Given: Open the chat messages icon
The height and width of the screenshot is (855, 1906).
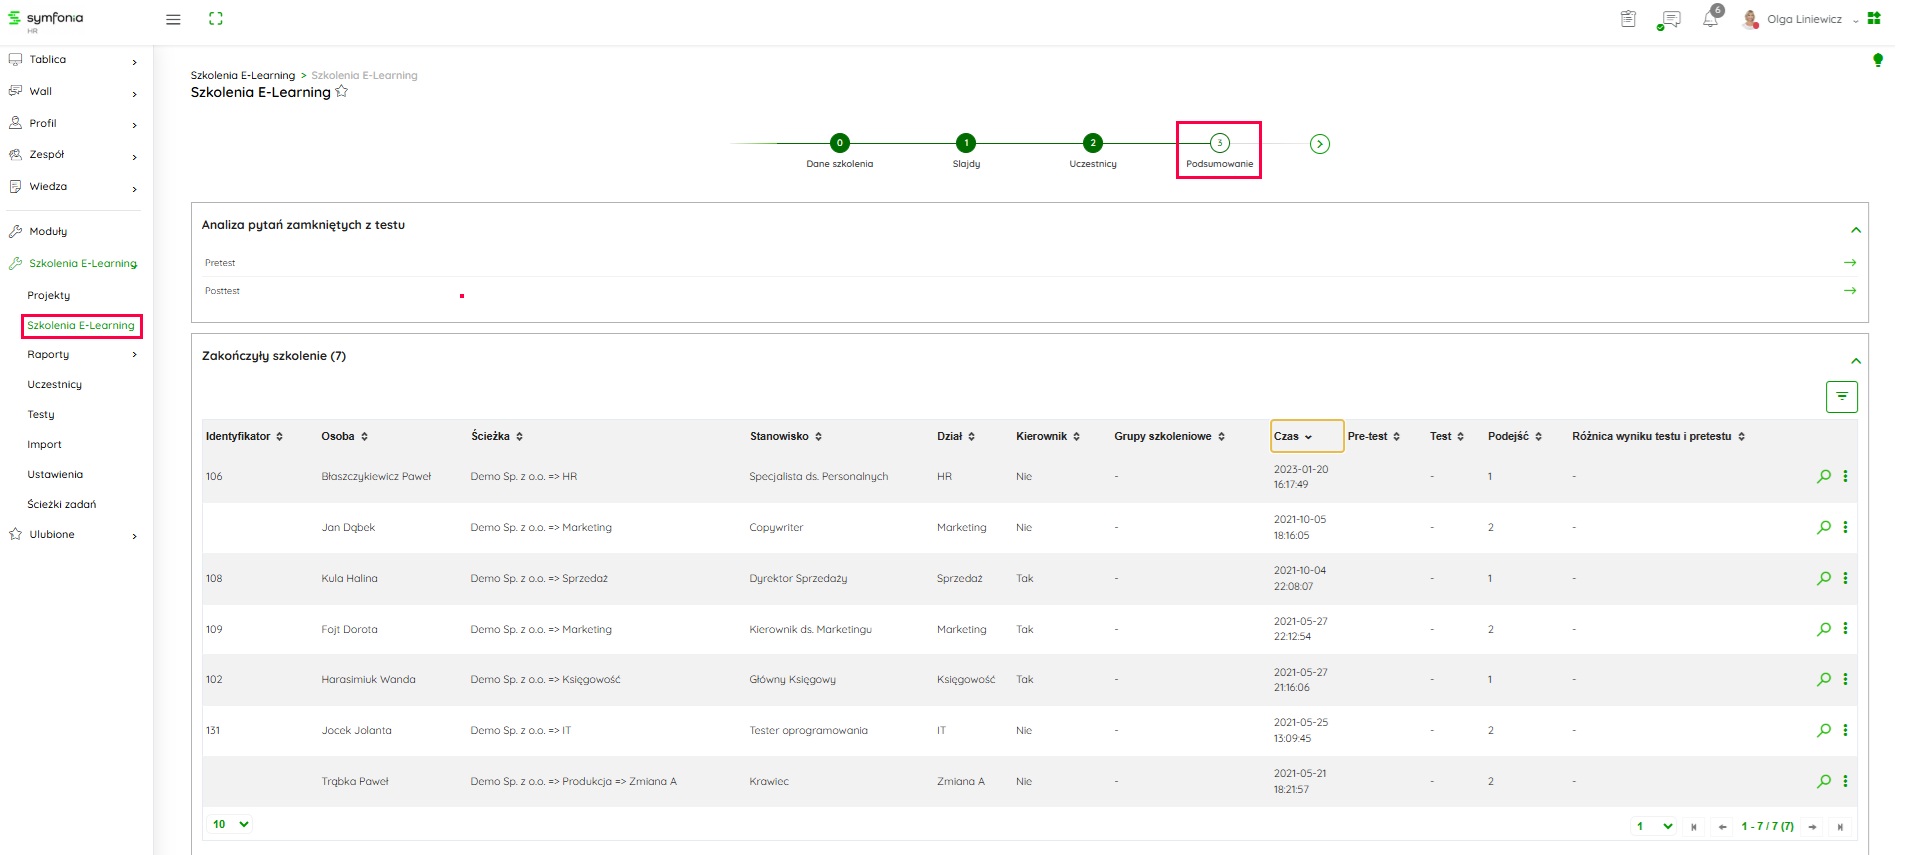Looking at the screenshot, I should coord(1669,19).
